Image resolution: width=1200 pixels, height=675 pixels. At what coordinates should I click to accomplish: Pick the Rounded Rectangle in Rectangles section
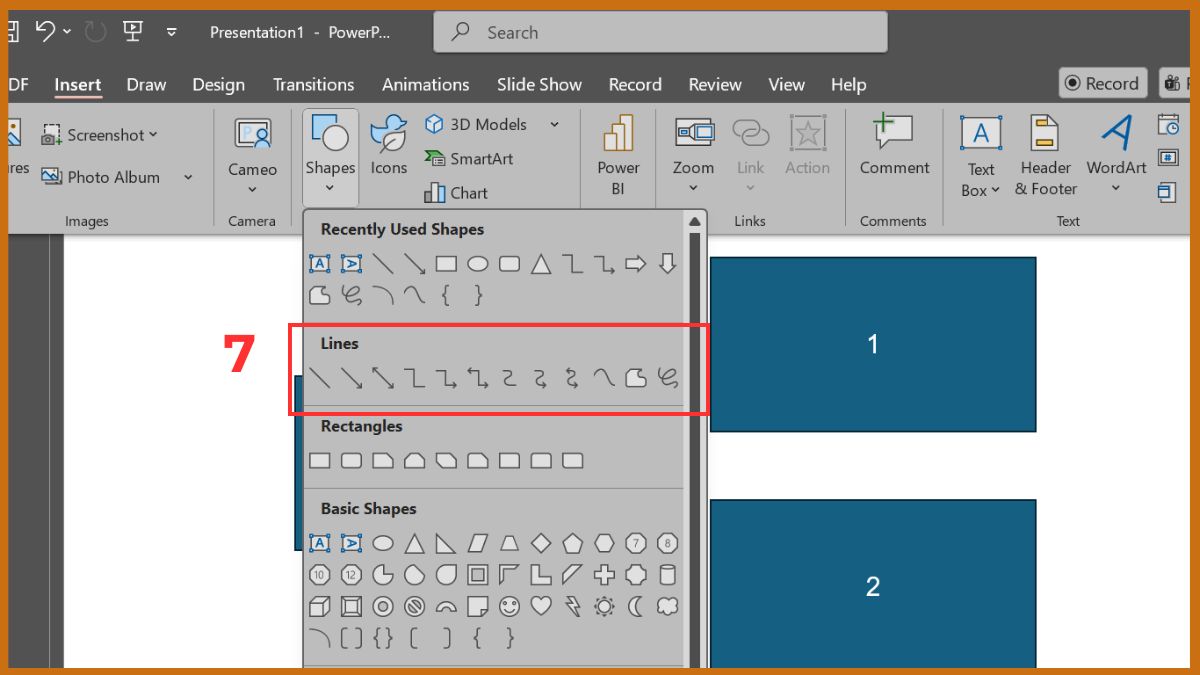click(x=352, y=461)
